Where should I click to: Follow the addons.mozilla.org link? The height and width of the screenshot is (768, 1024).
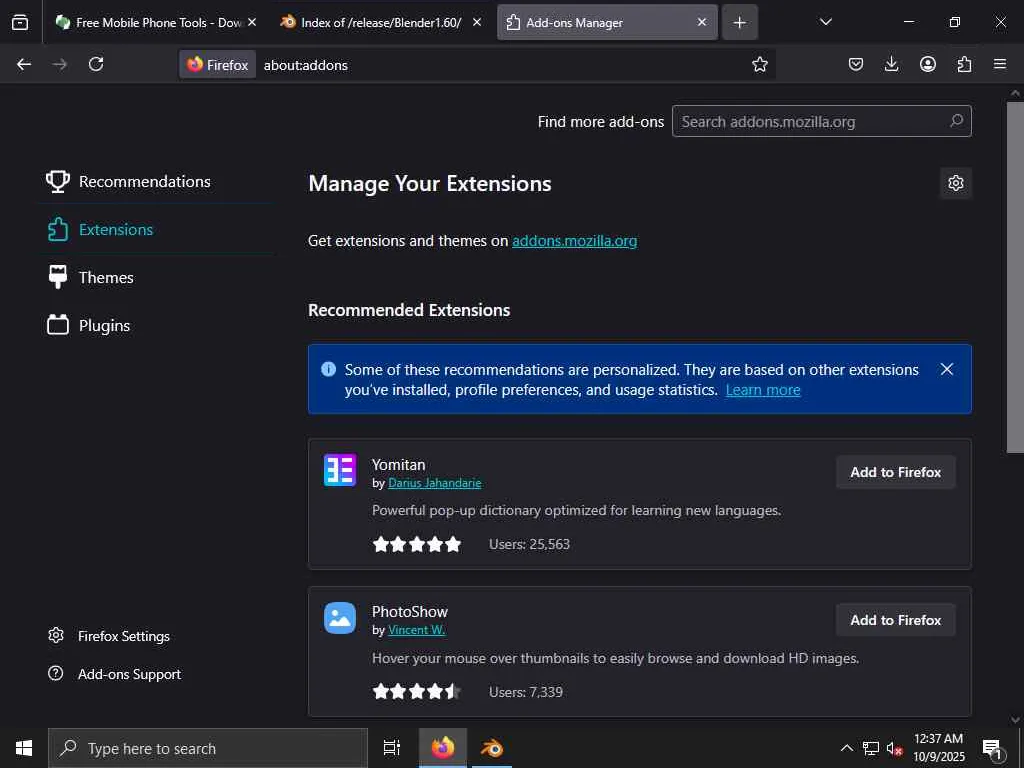coord(574,241)
